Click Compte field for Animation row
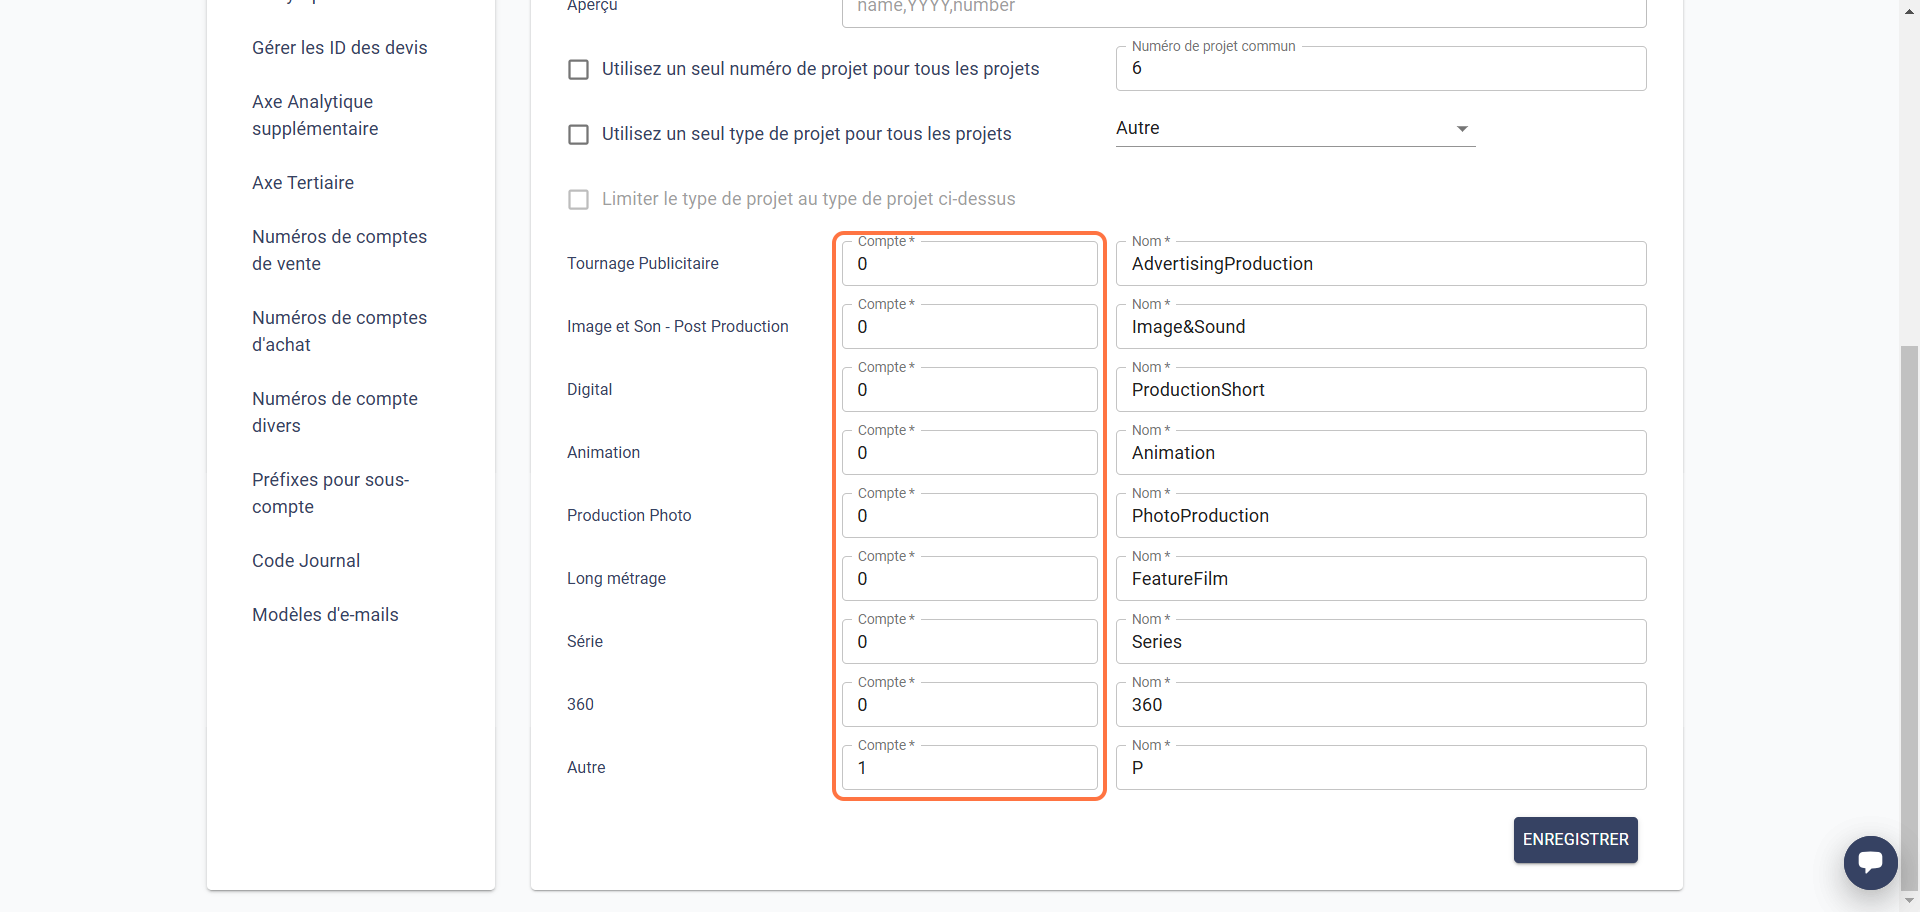This screenshot has height=912, width=1920. [969, 453]
